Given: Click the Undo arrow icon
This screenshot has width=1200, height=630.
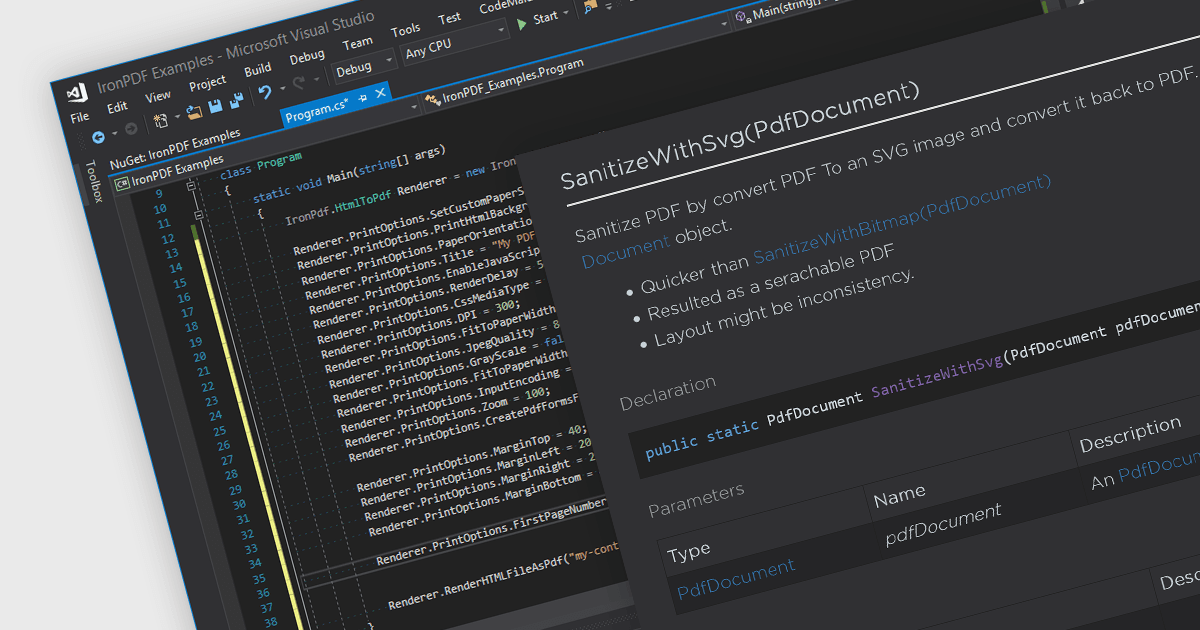Looking at the screenshot, I should (x=265, y=92).
